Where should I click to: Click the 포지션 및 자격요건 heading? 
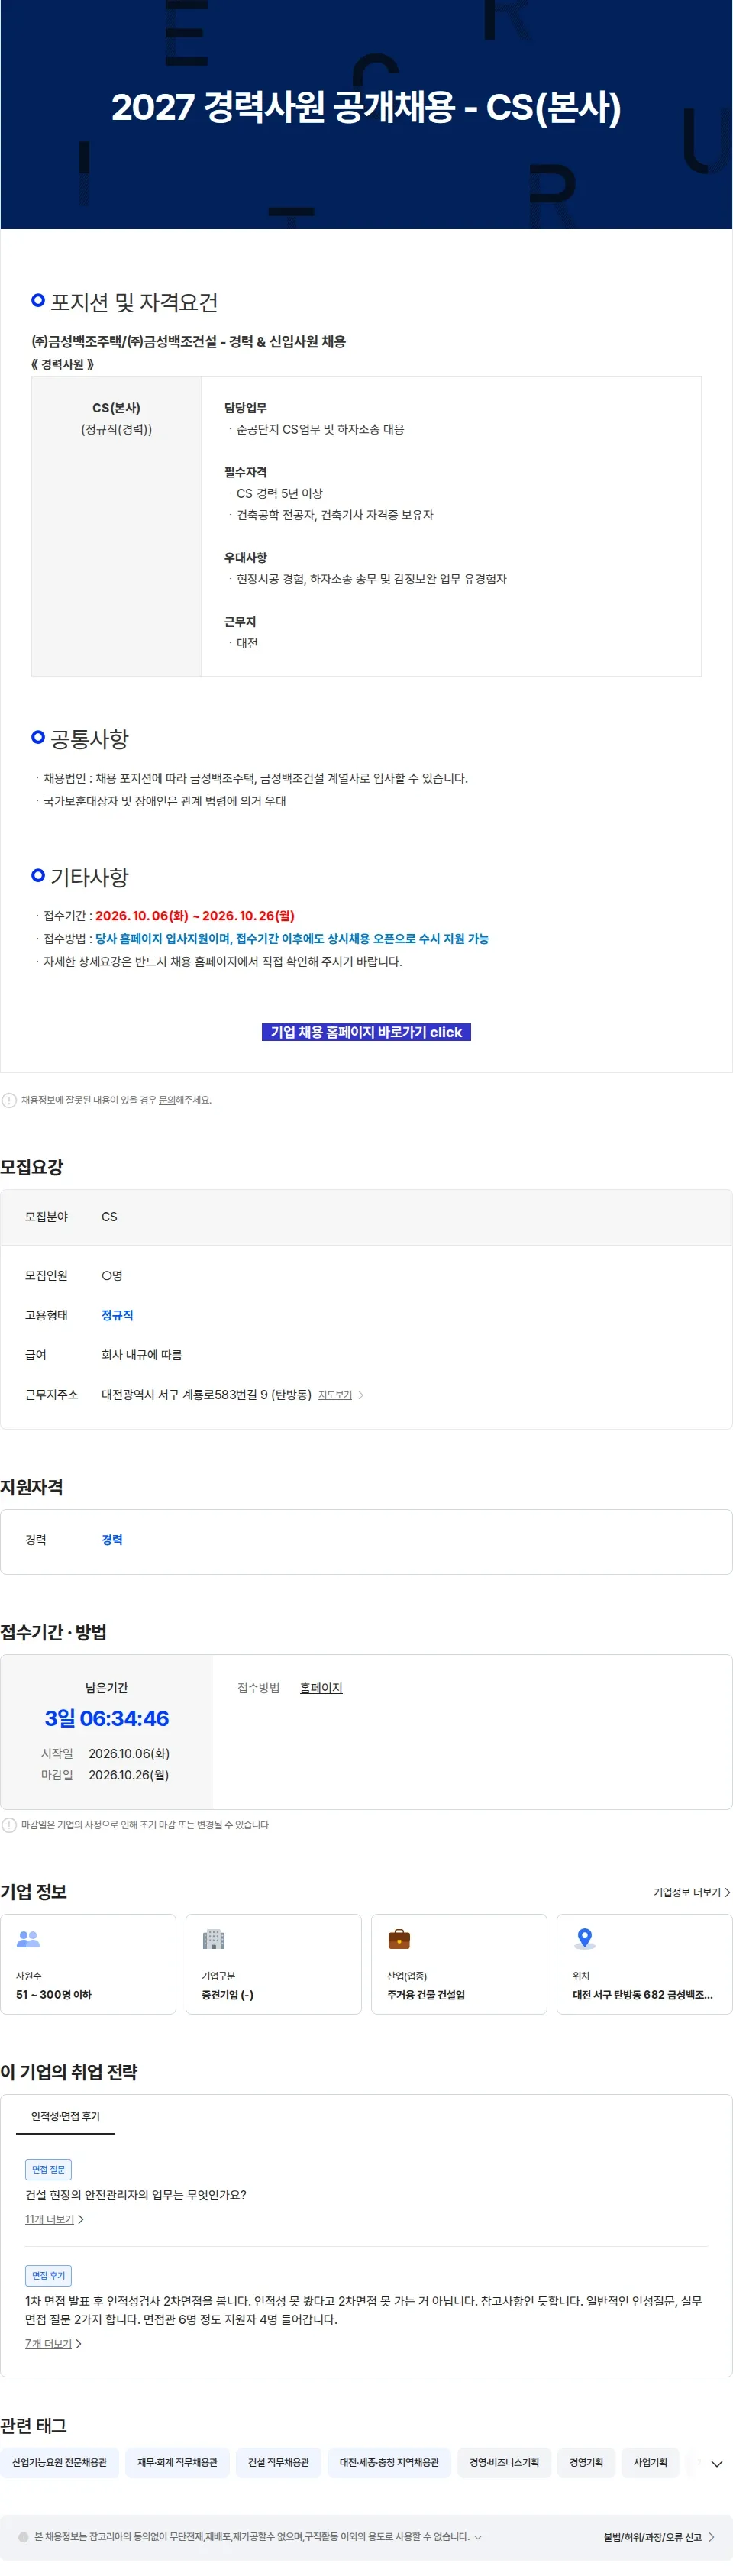click(x=134, y=302)
